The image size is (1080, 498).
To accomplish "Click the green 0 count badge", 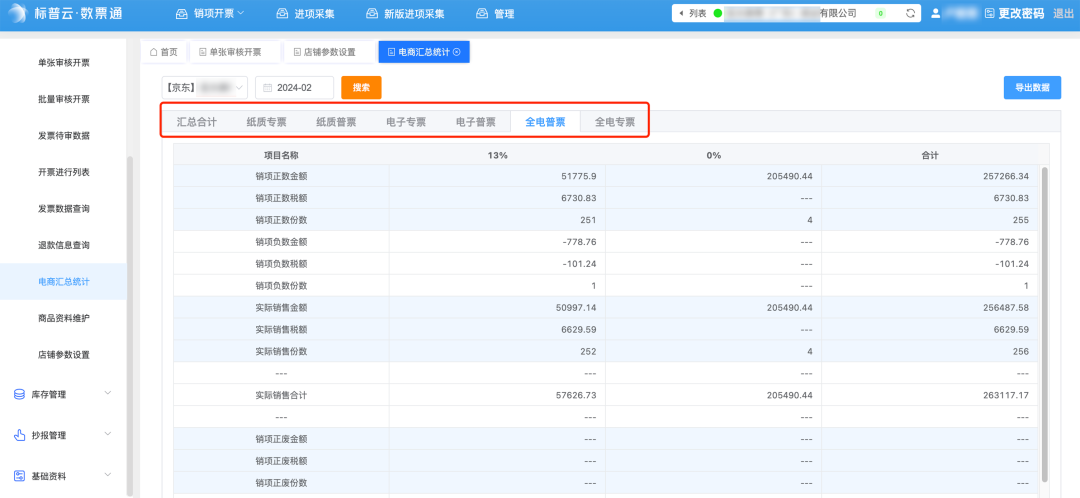I will click(881, 13).
